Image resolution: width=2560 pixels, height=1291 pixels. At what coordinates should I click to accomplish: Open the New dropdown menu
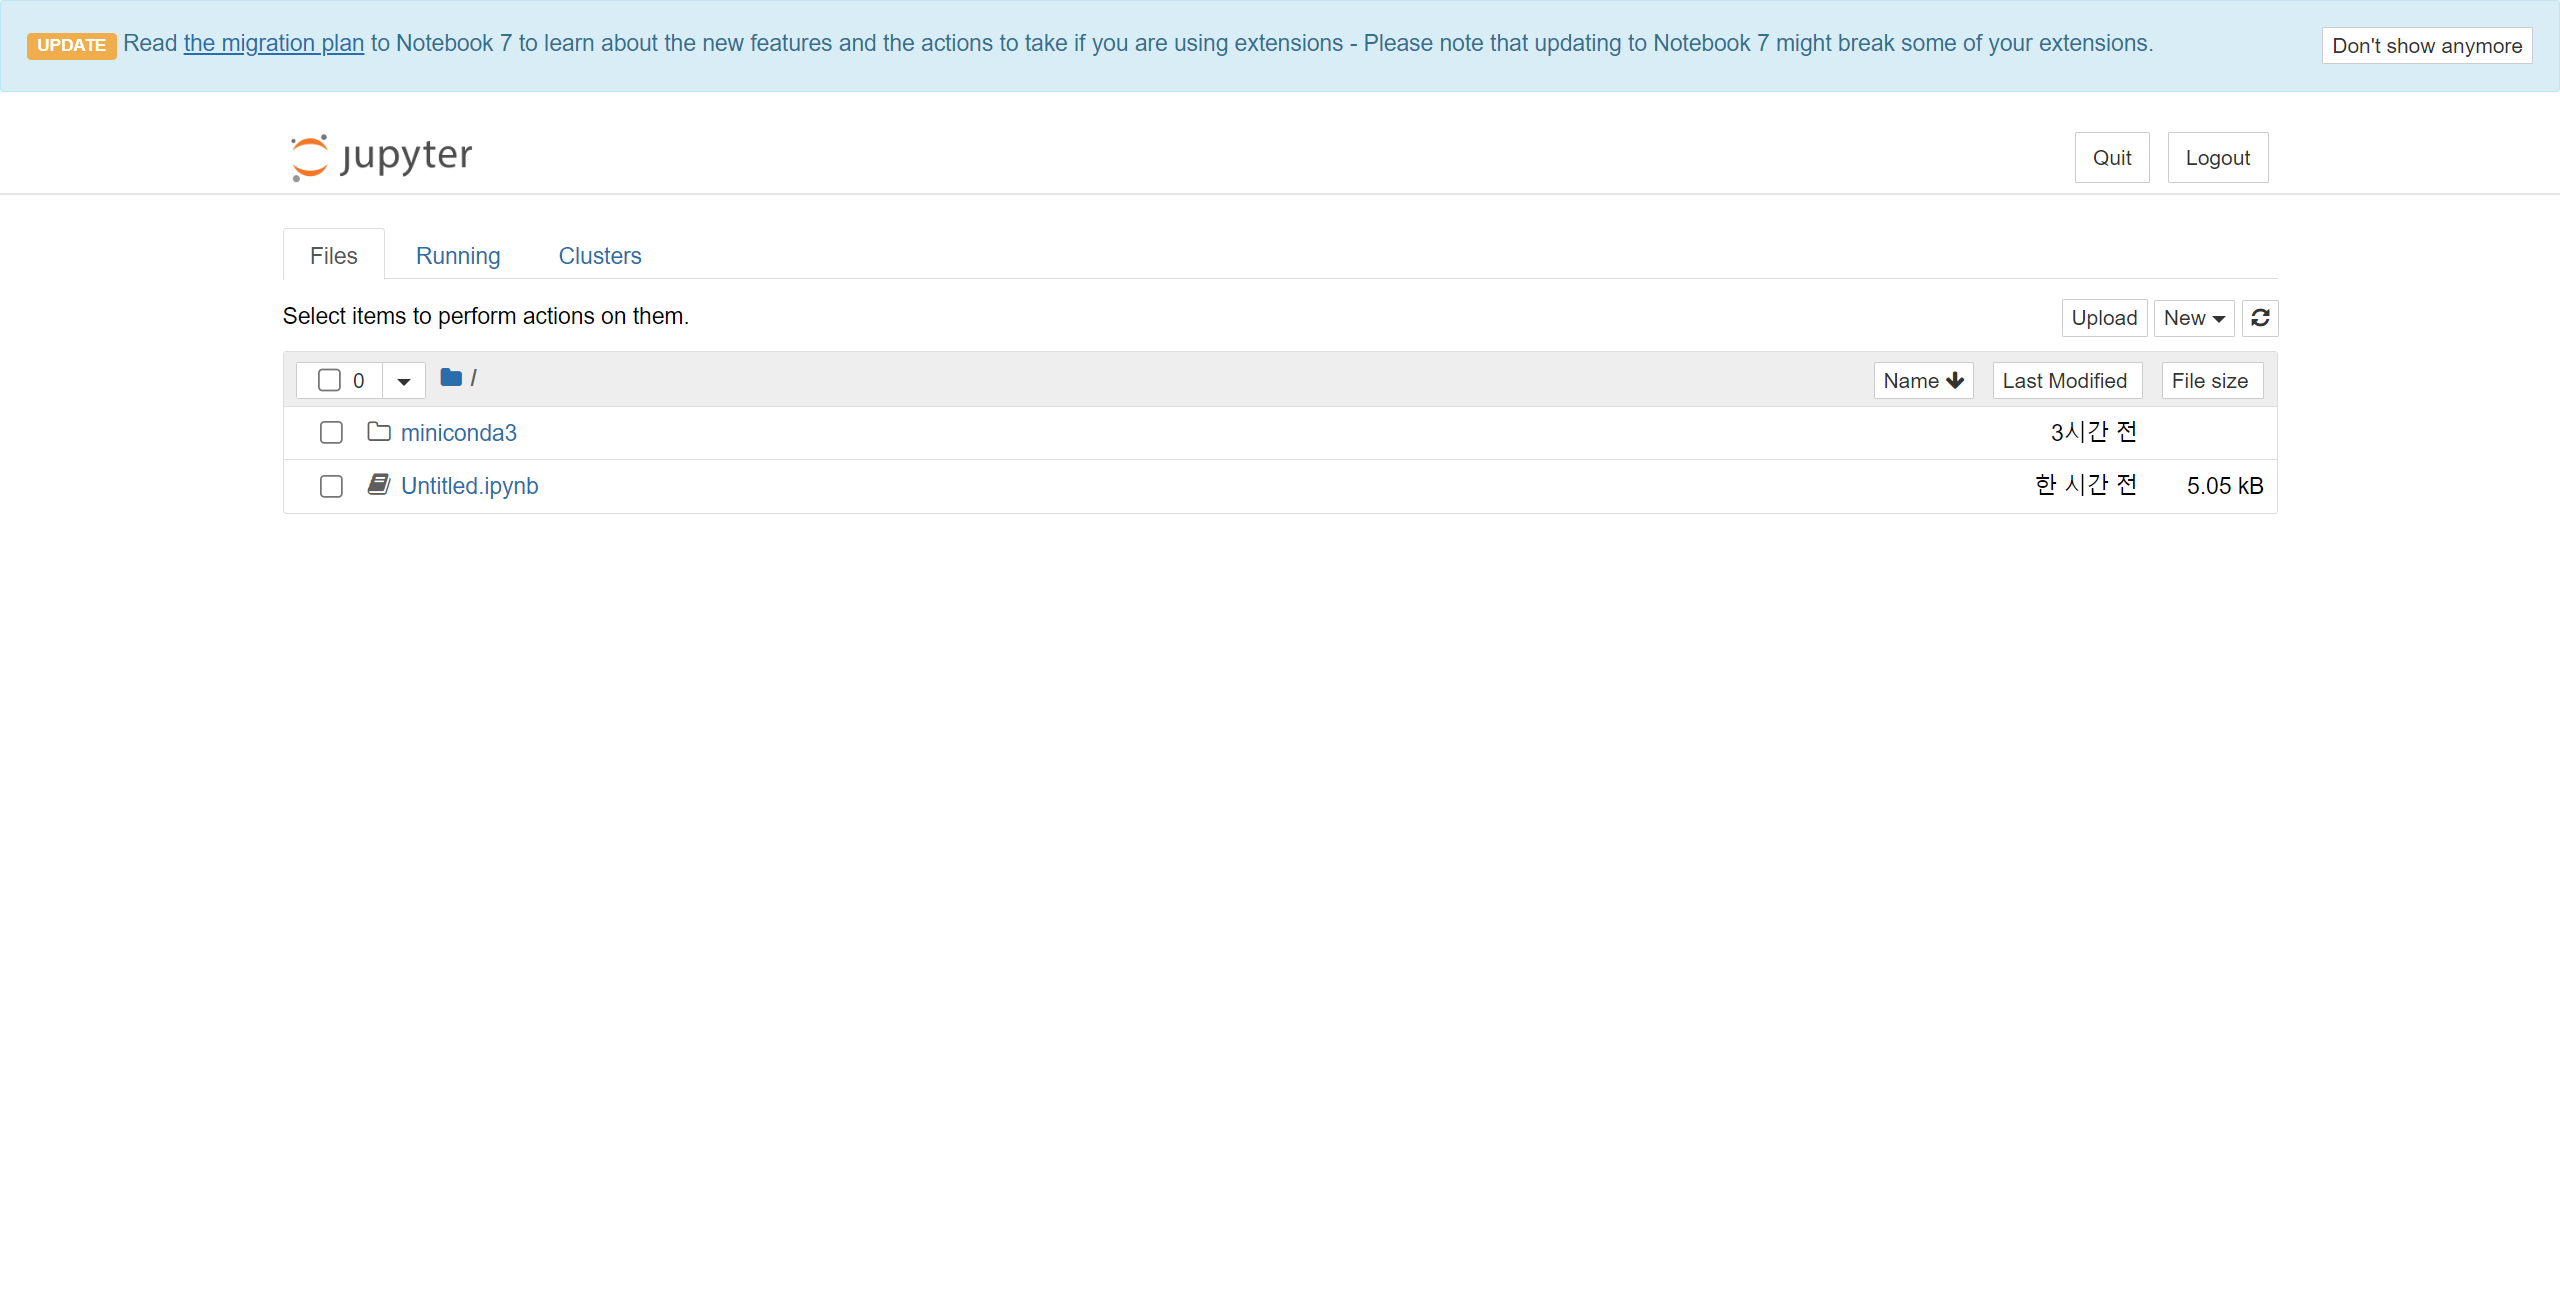(x=2193, y=318)
